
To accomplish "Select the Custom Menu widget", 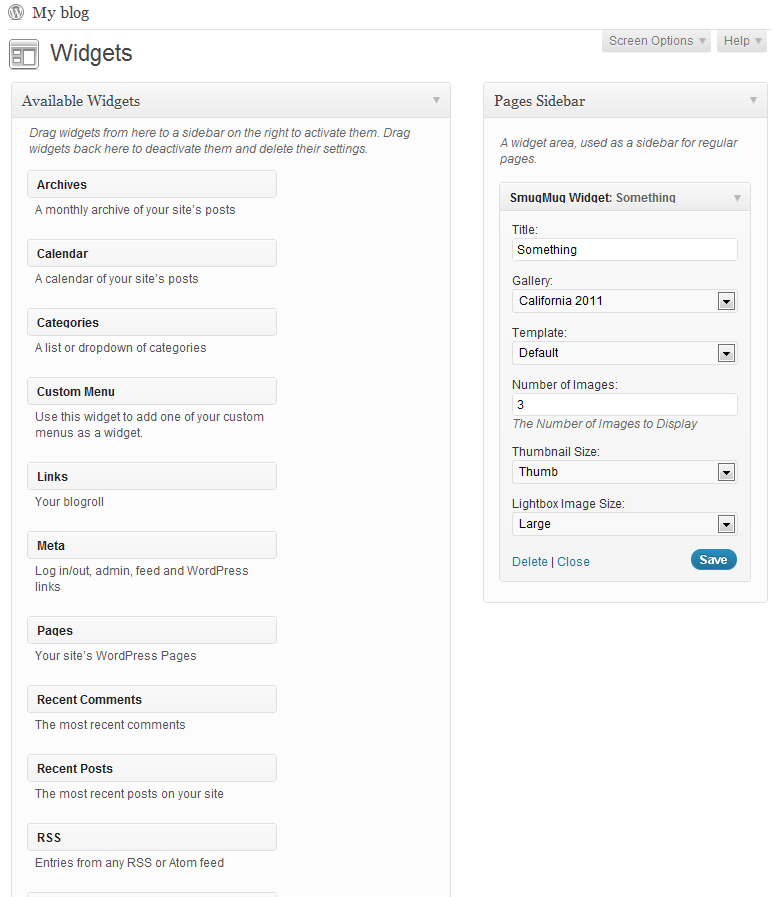I will click(x=152, y=391).
